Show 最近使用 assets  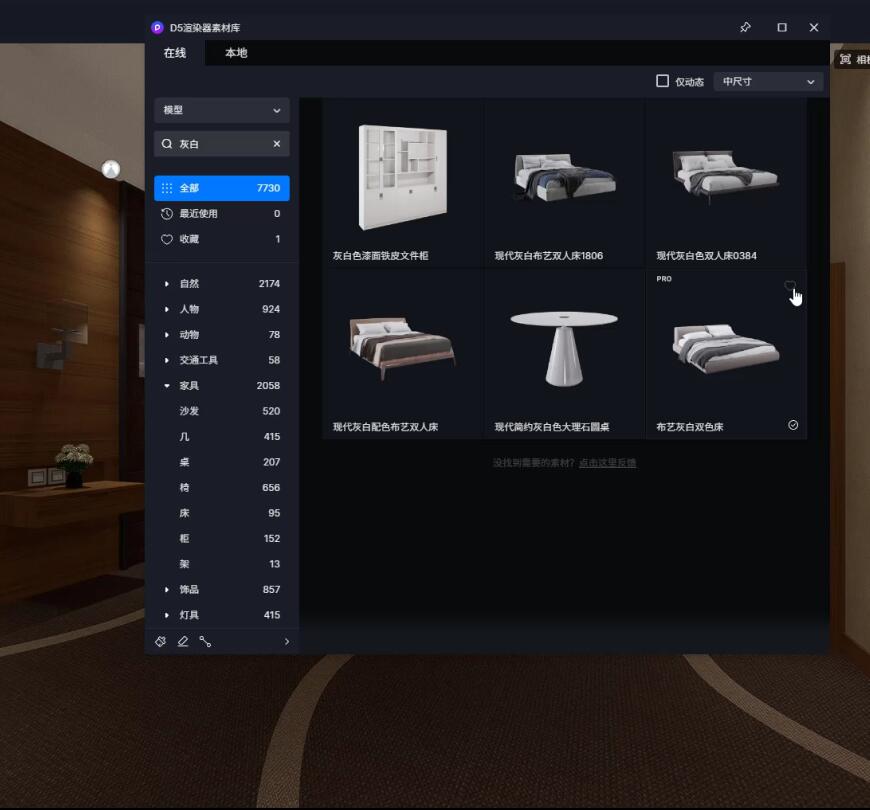[221, 214]
